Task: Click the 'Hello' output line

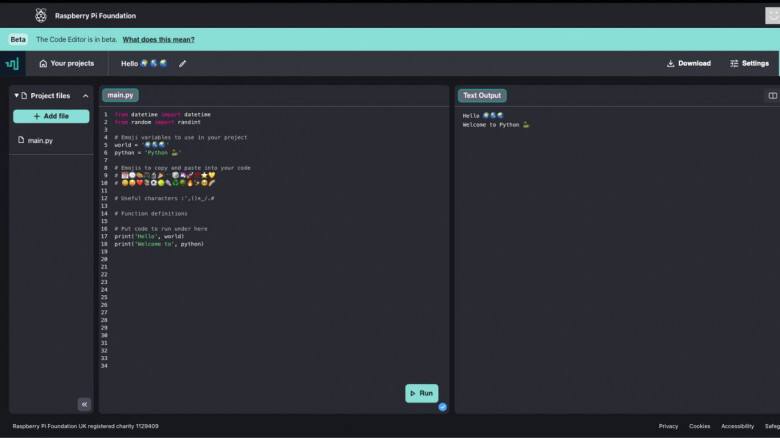Action: pyautogui.click(x=483, y=115)
